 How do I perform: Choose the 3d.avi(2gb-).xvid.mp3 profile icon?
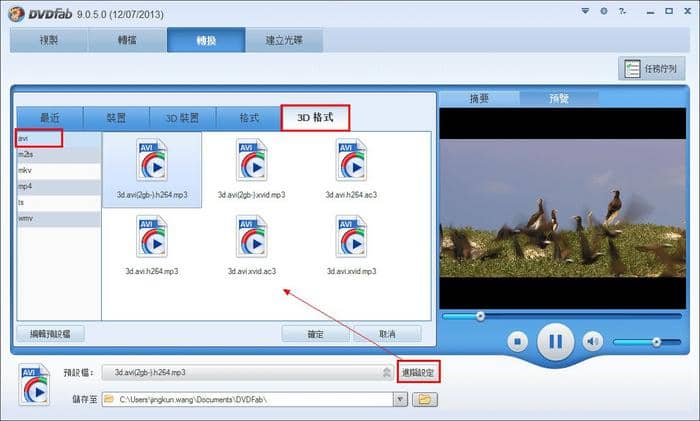252,160
